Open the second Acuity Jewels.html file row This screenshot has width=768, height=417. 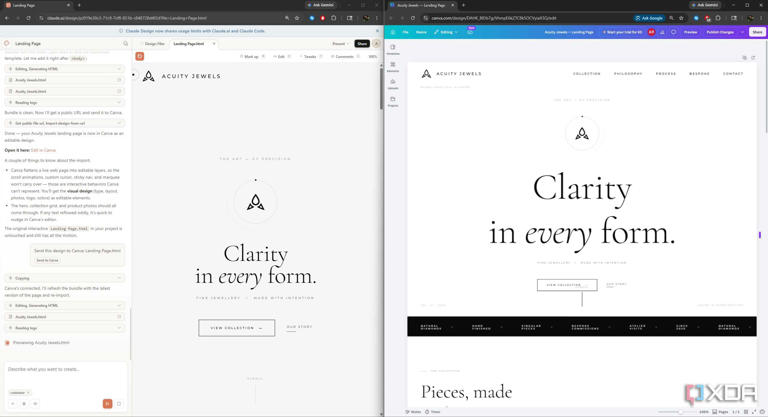pyautogui.click(x=65, y=91)
